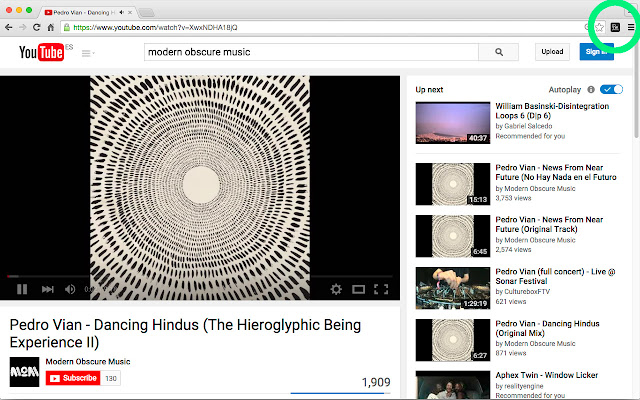The image size is (640, 400).
Task: Click the video title Pedro Vian - Dancing Hindus
Action: pos(185,333)
